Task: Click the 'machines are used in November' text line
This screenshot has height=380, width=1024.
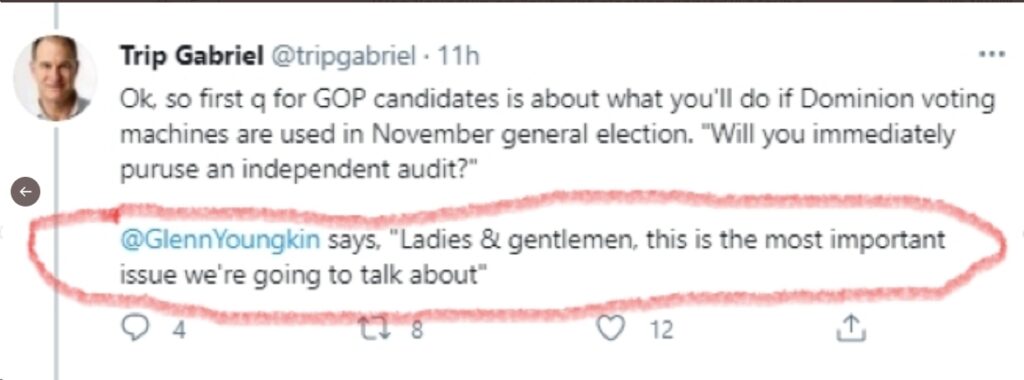Action: pos(537,135)
